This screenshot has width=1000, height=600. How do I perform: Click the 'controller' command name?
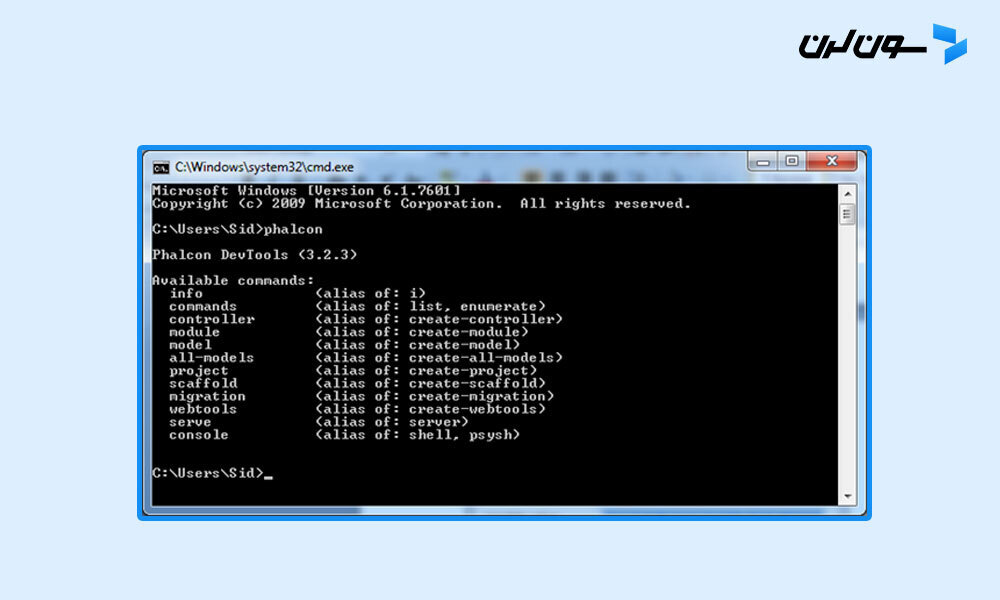click(212, 319)
